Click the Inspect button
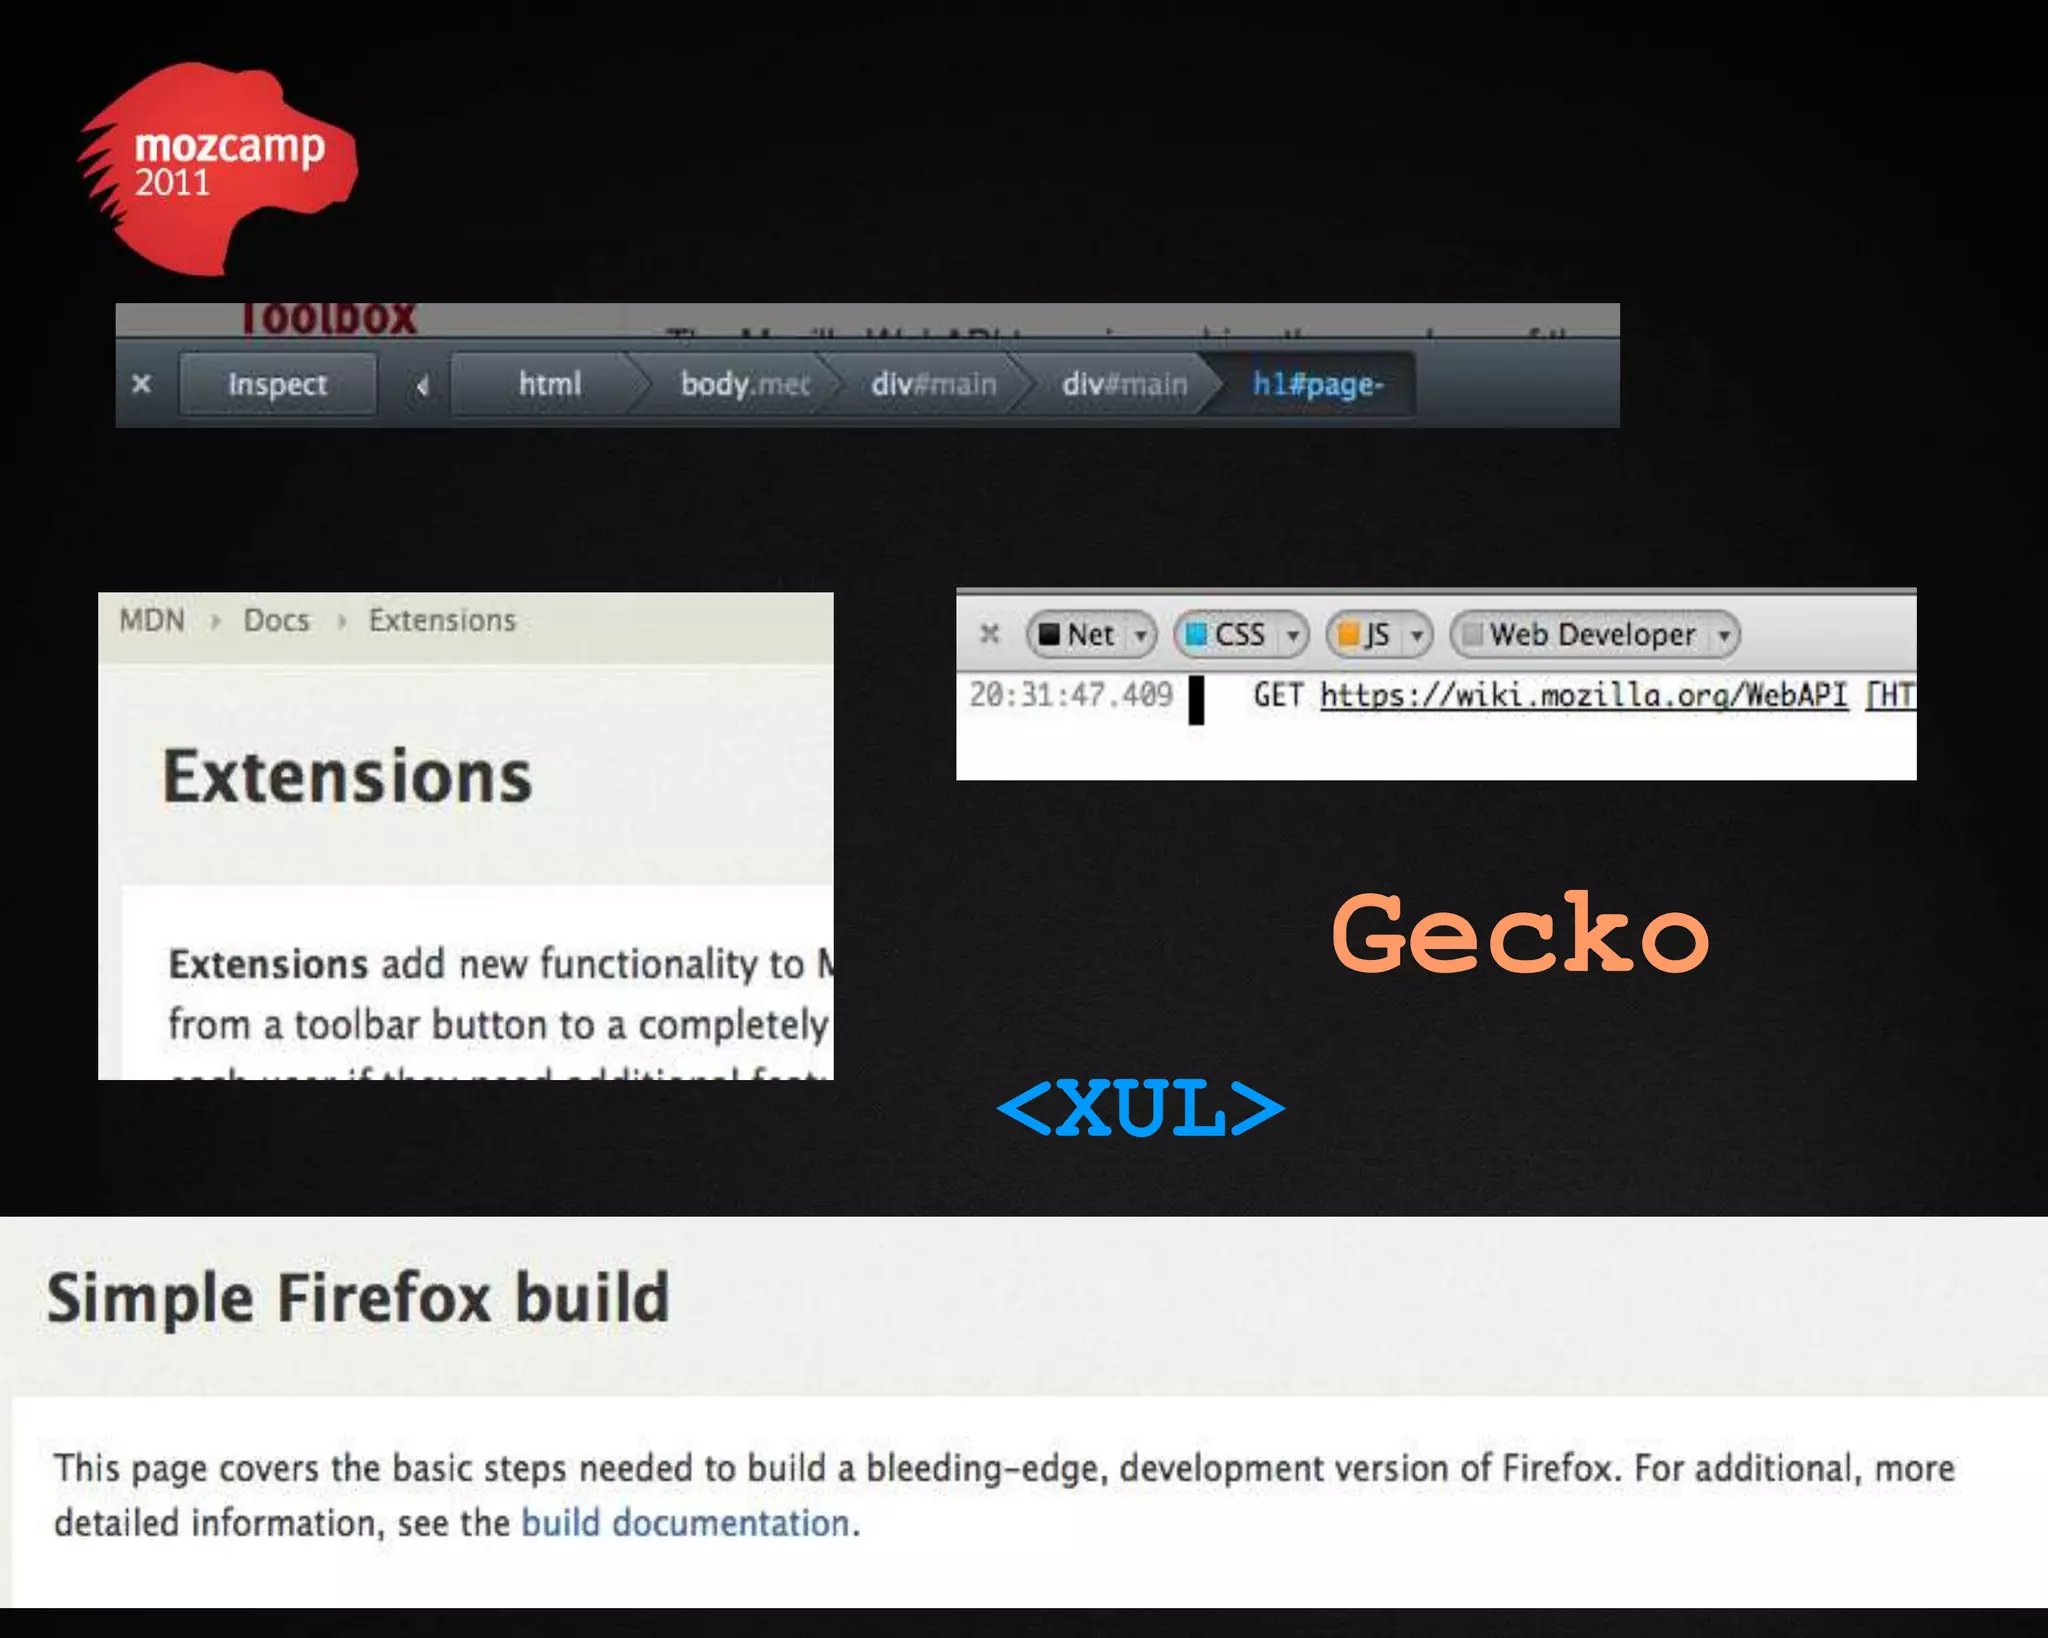This screenshot has width=2048, height=1638. [x=277, y=384]
